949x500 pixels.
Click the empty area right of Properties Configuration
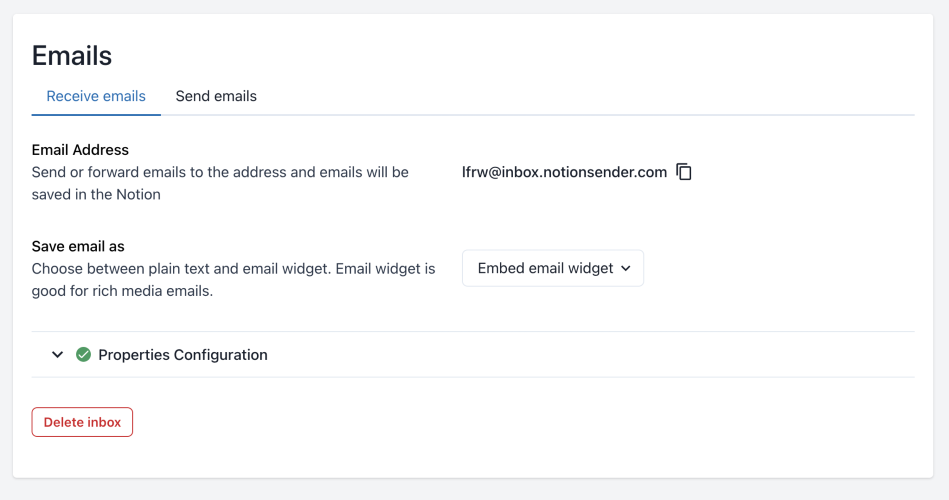coord(600,355)
